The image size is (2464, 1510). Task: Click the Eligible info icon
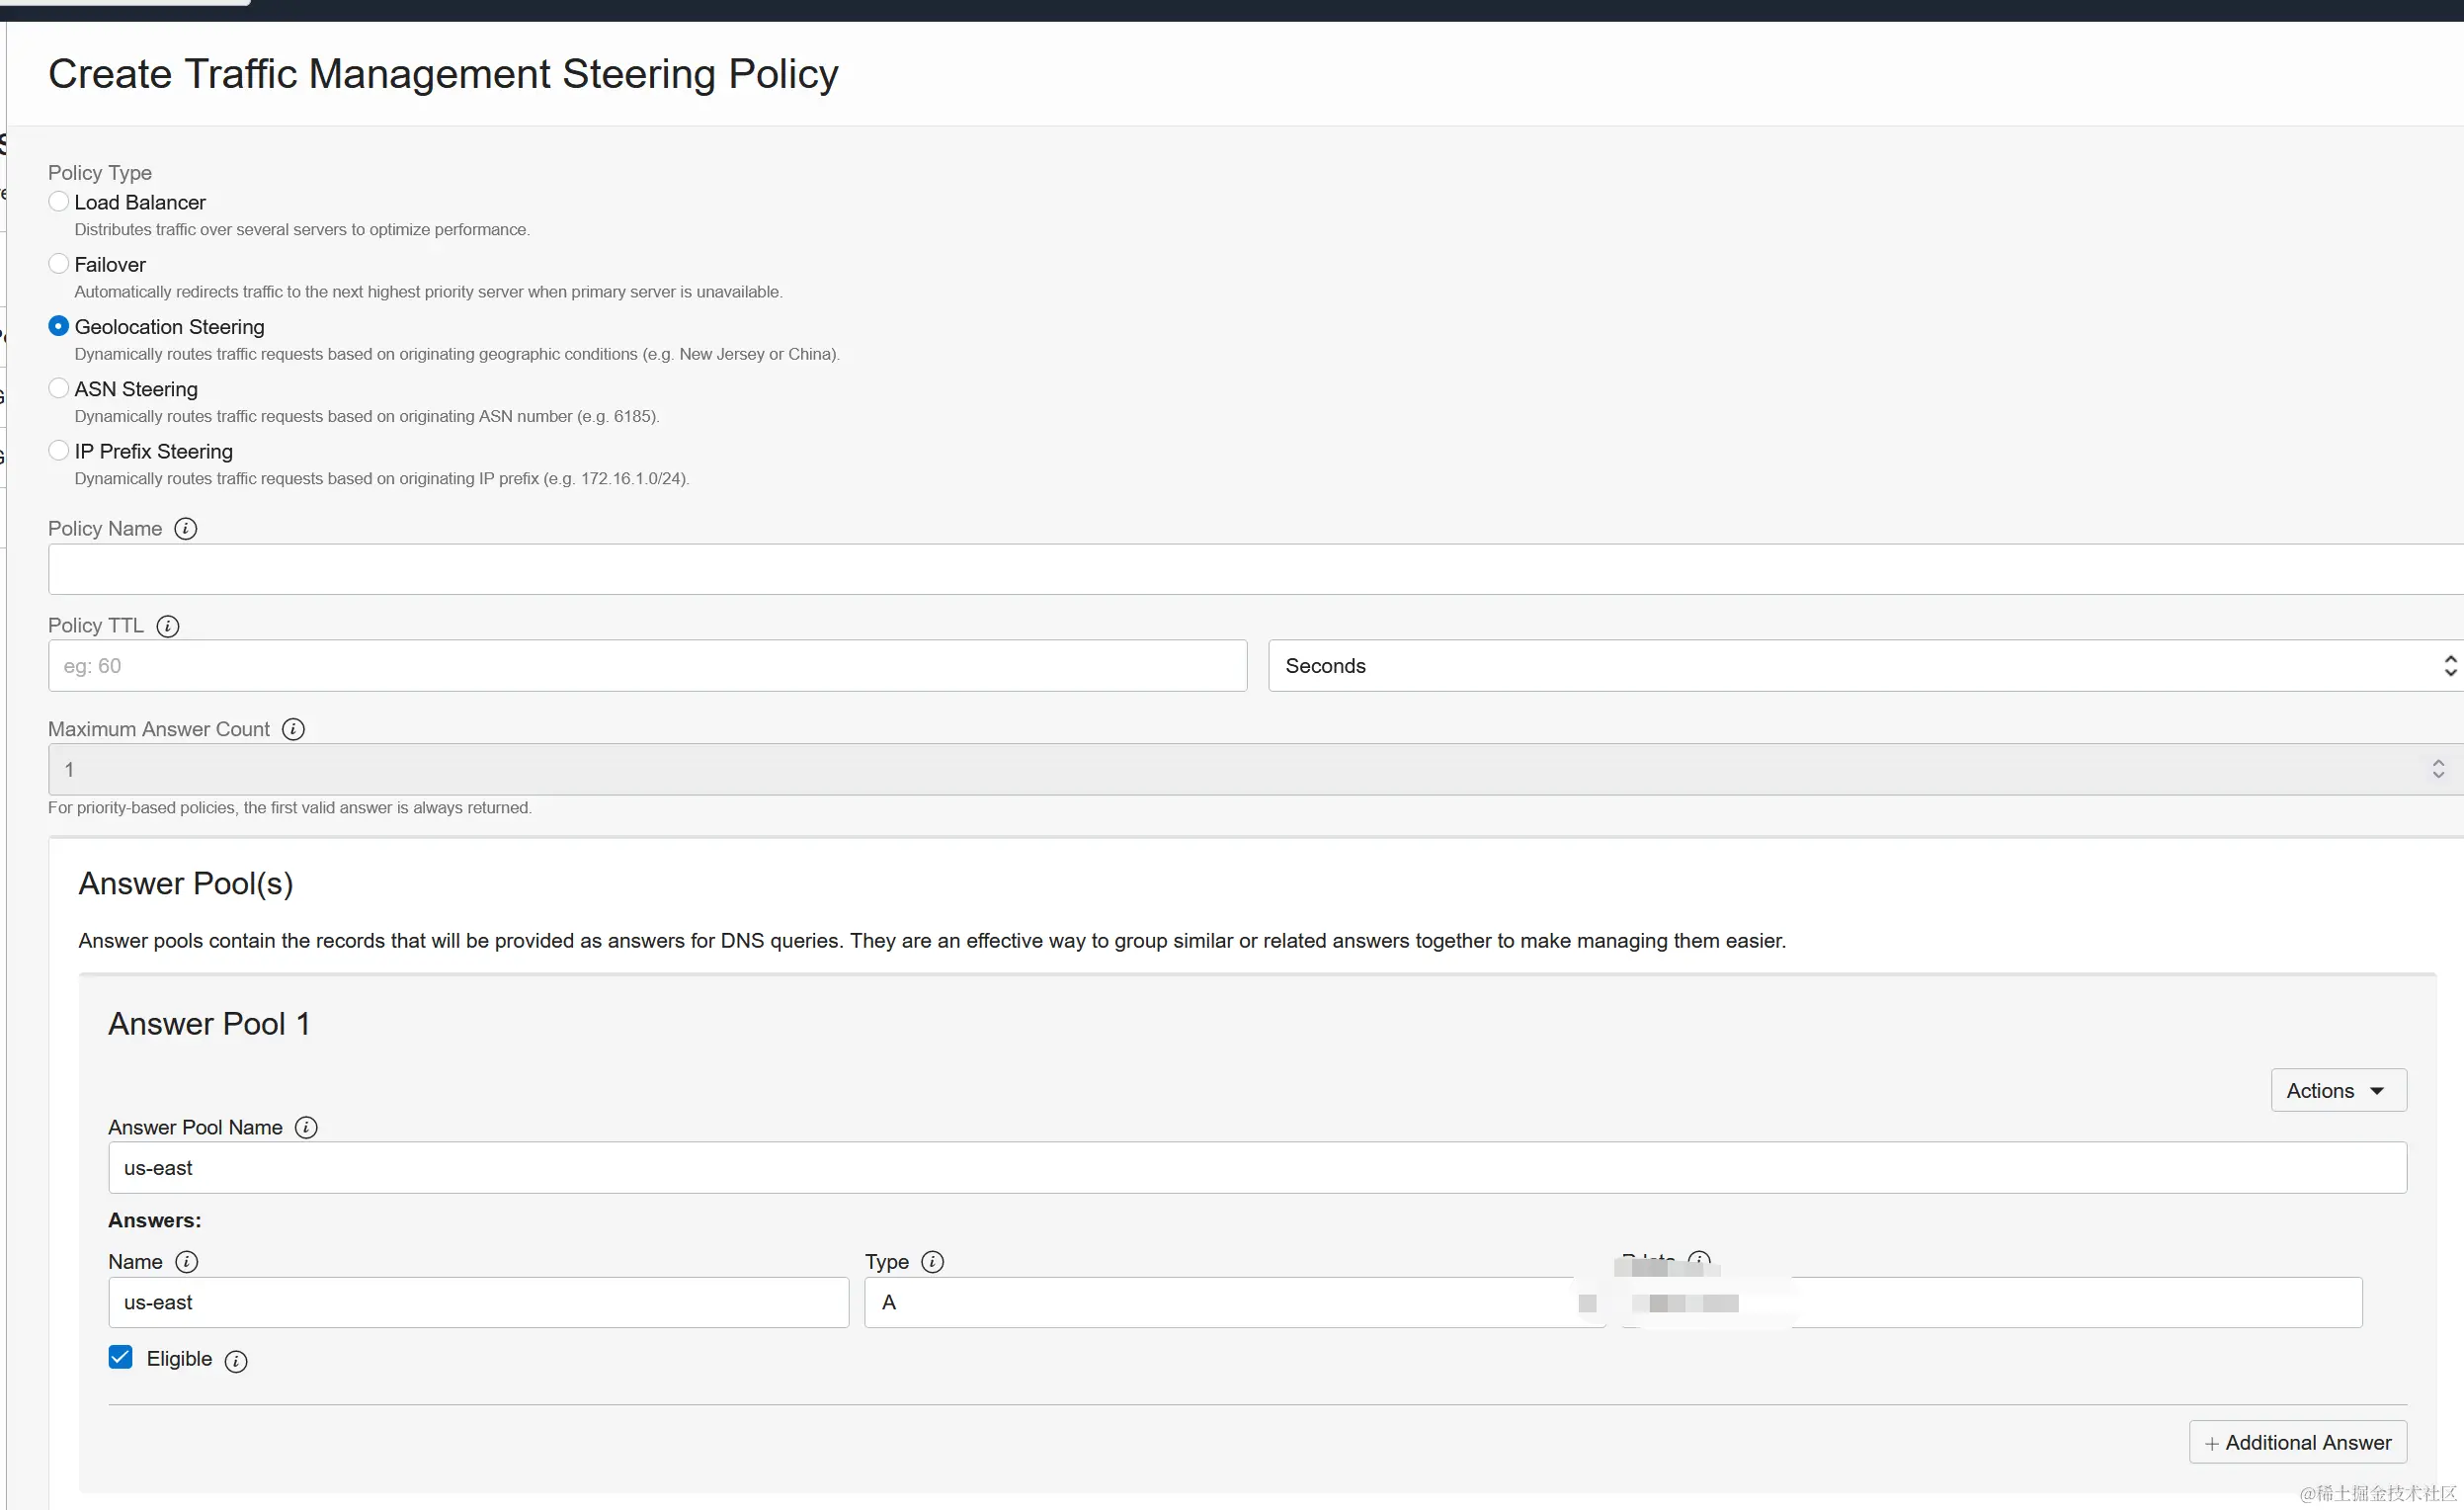click(236, 1360)
